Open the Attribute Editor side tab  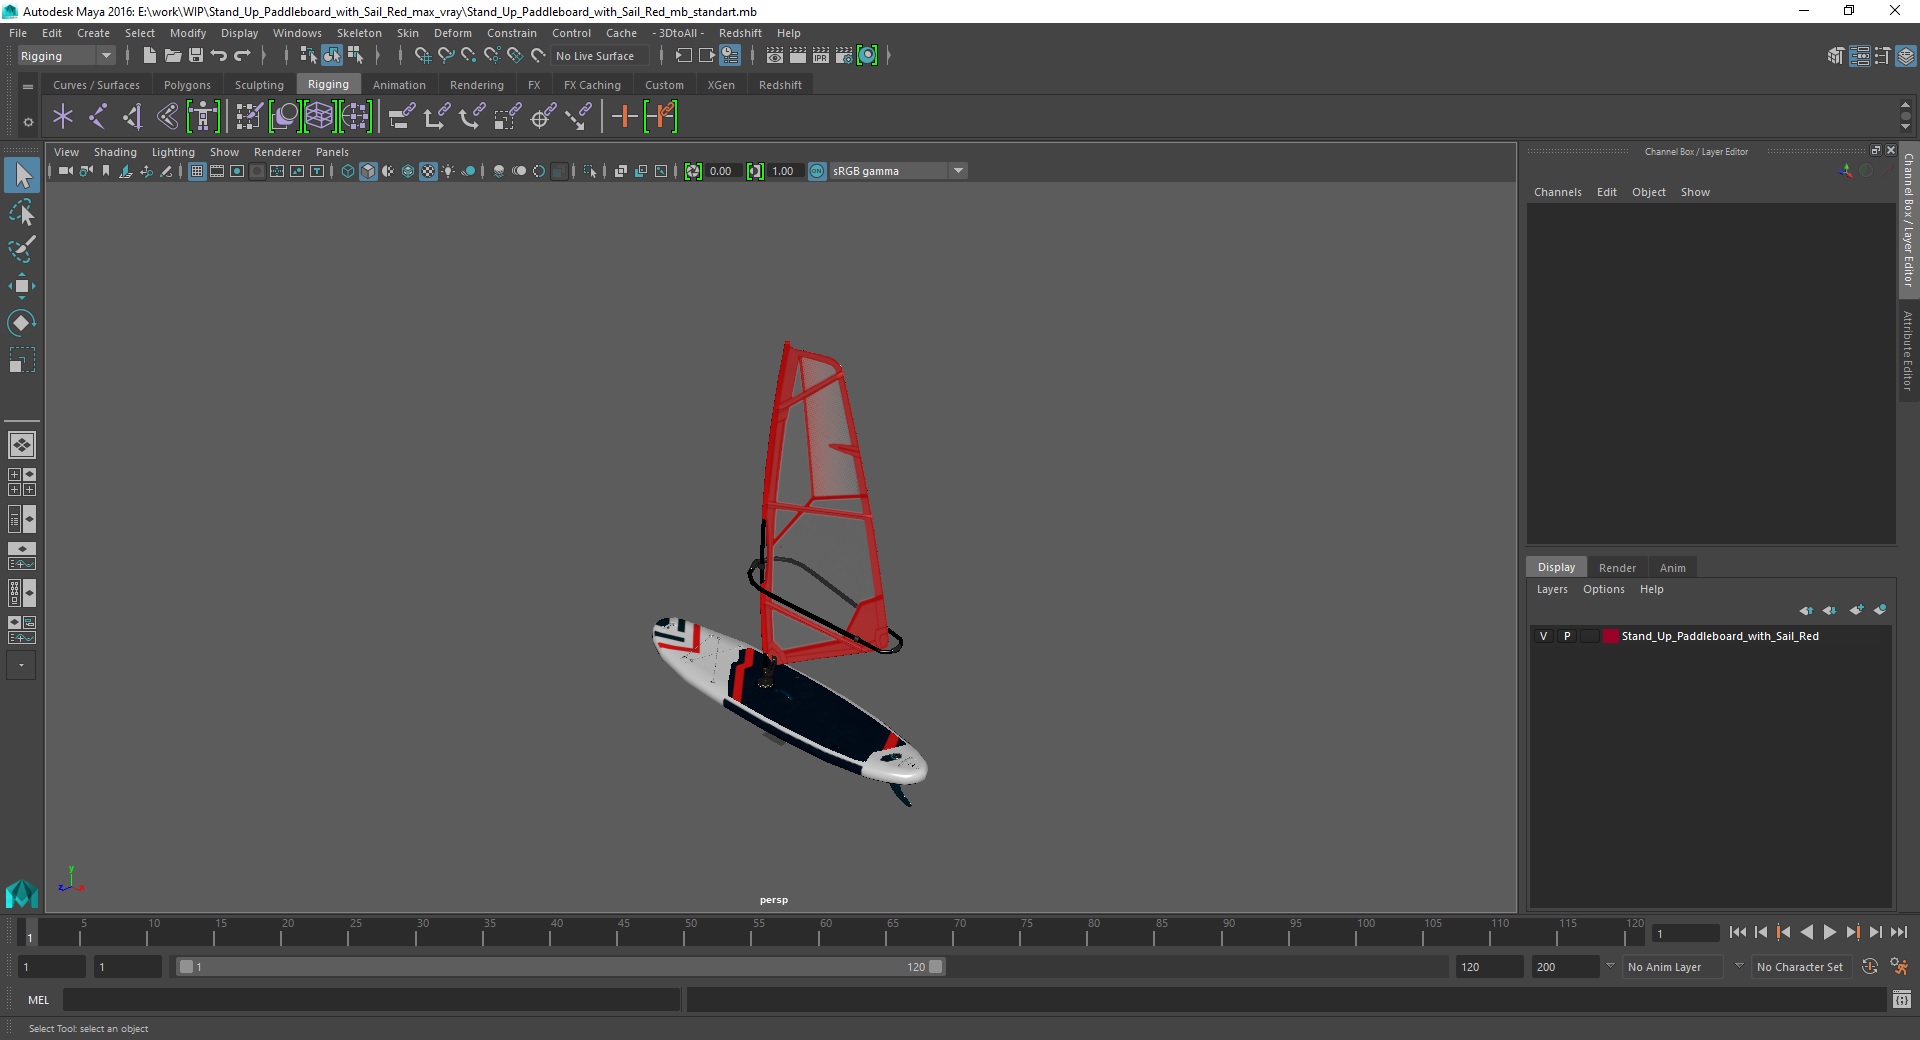[1908, 350]
